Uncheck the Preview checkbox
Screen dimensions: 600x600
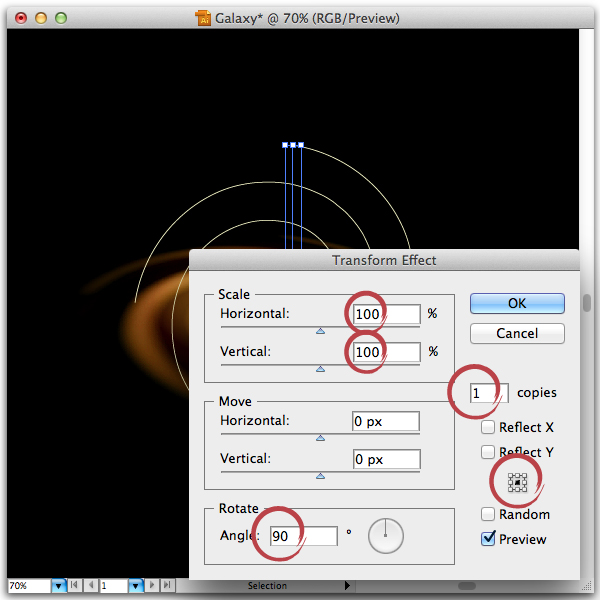[488, 539]
